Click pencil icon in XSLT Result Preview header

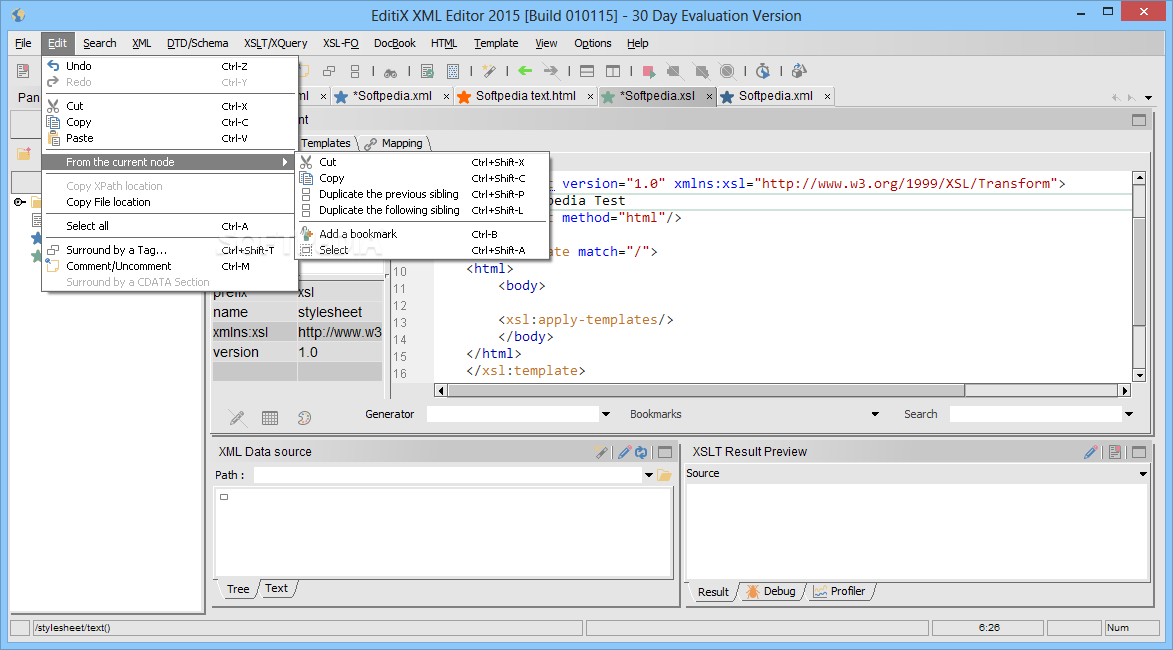pos(1091,452)
